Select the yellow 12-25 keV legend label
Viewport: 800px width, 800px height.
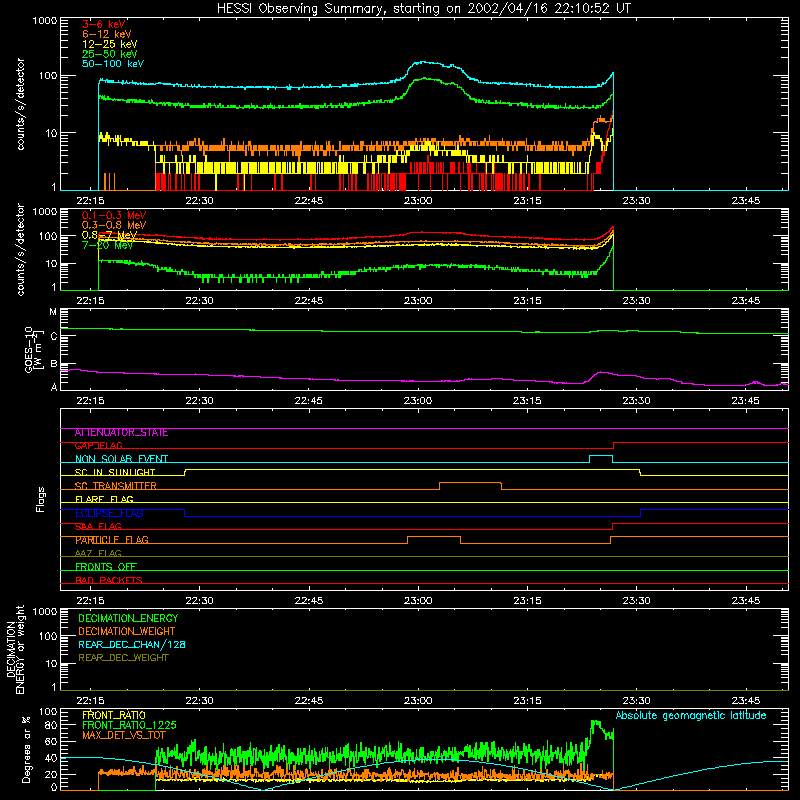pyautogui.click(x=110, y=44)
